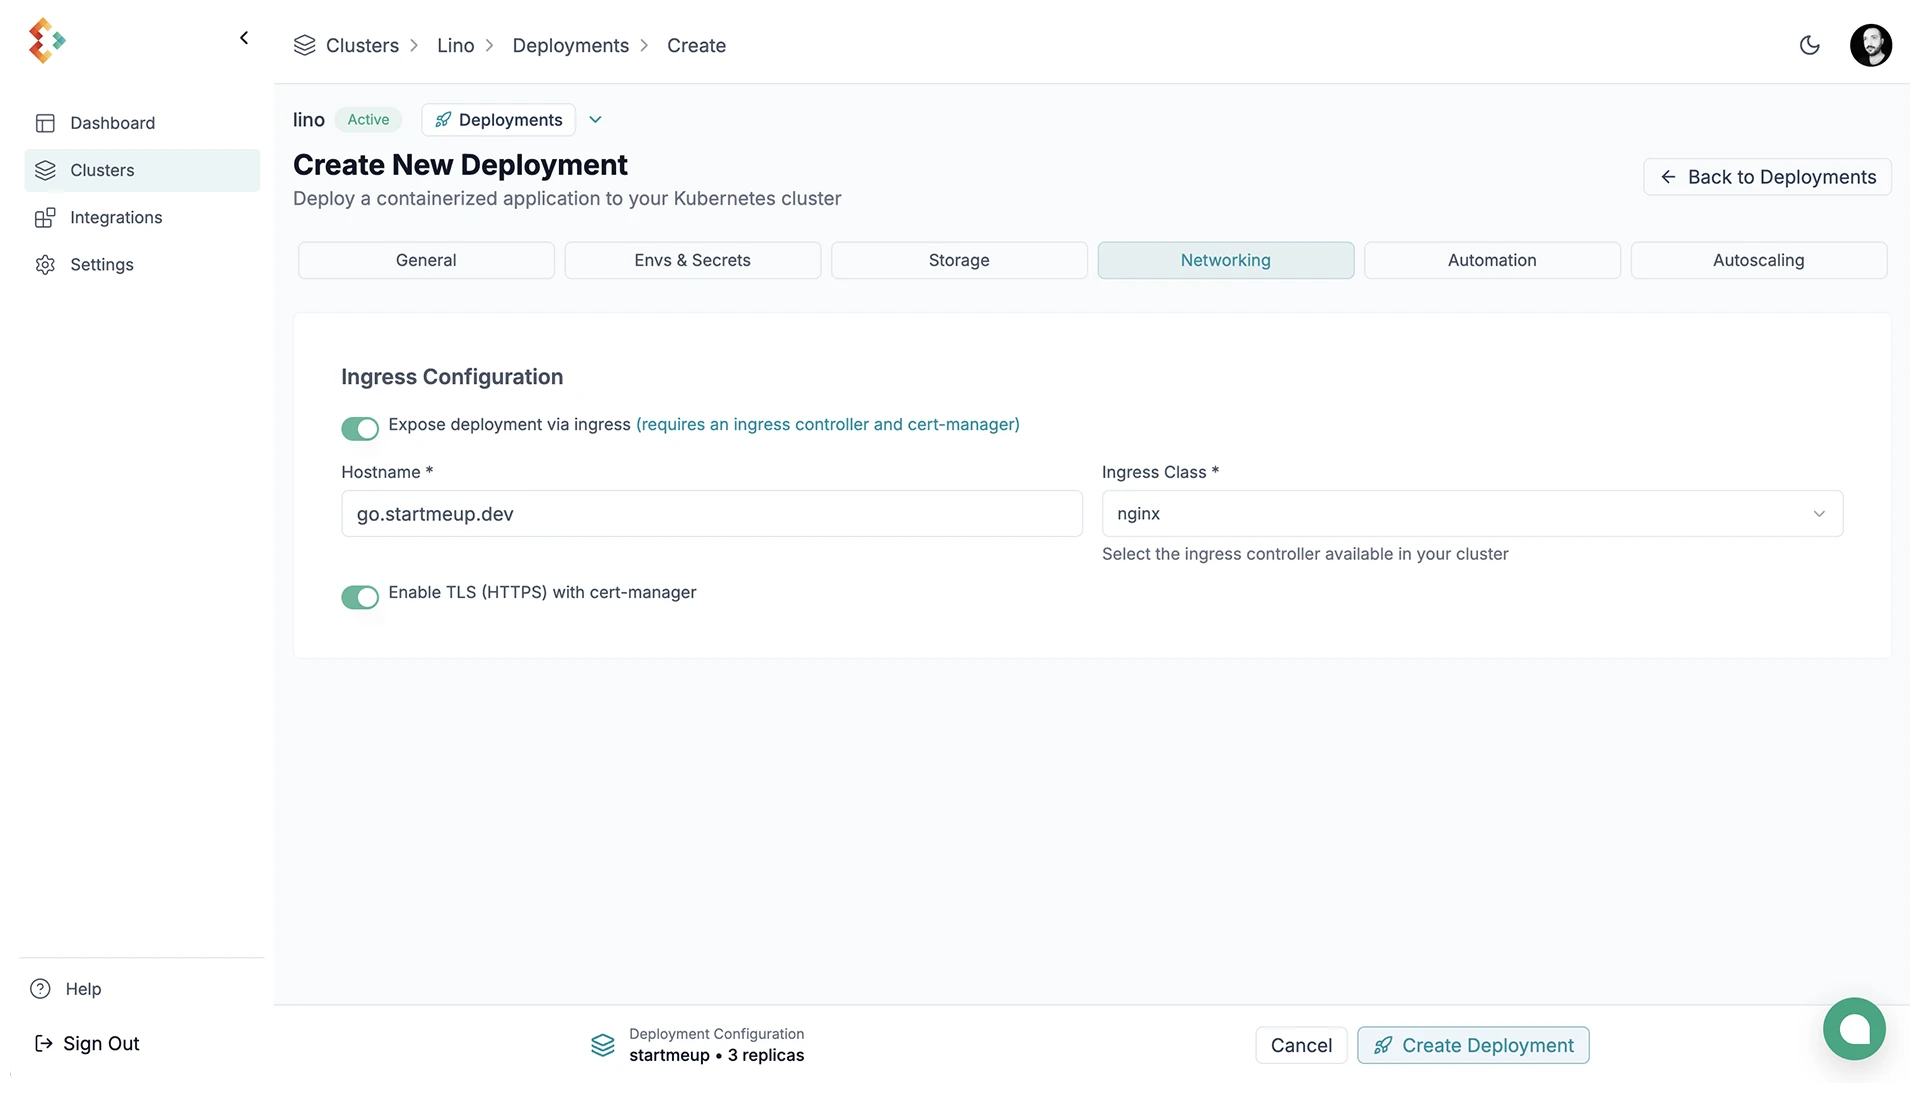Expand the Ingress Class nginx dropdown

pyautogui.click(x=1471, y=513)
